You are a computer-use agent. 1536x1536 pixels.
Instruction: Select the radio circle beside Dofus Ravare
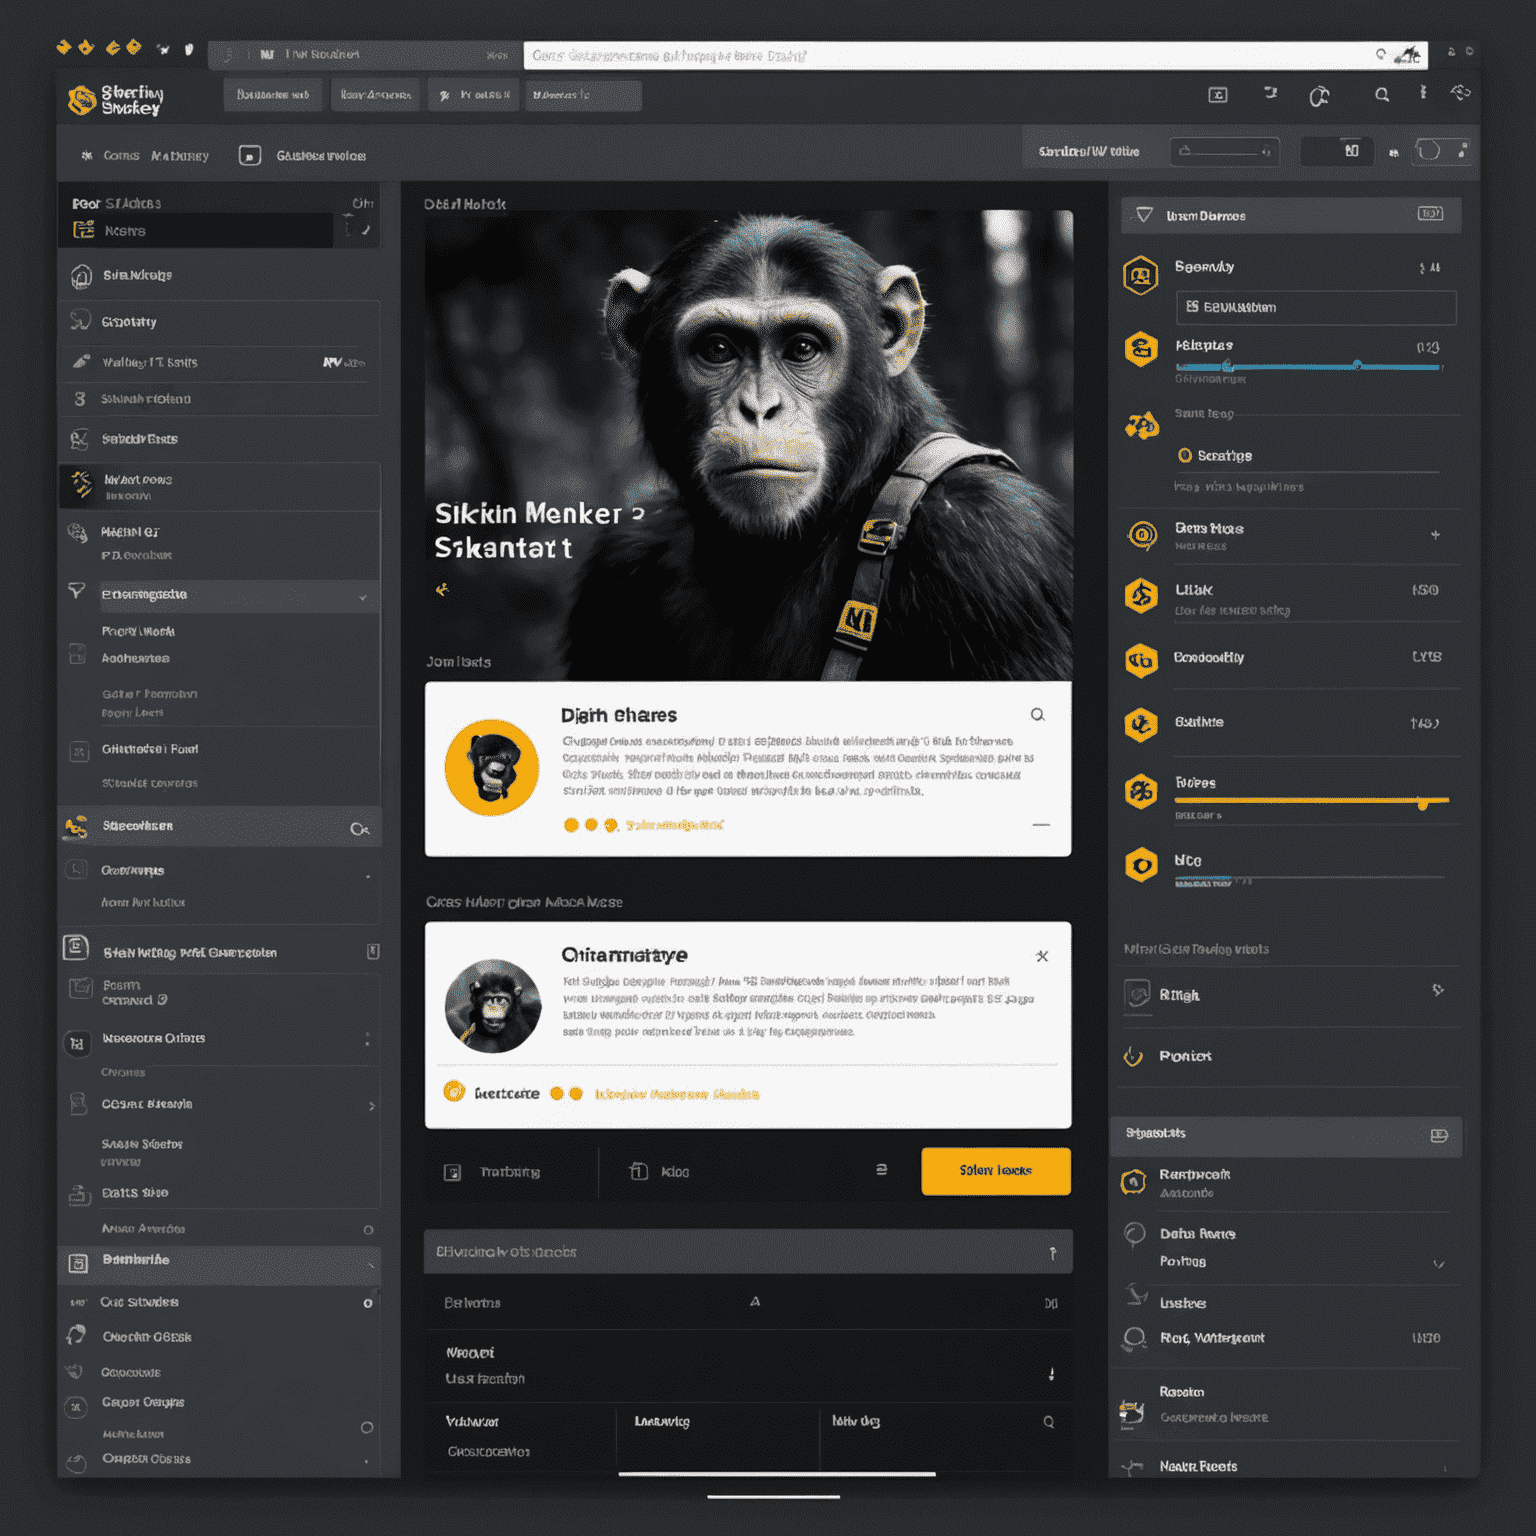pos(1135,1234)
